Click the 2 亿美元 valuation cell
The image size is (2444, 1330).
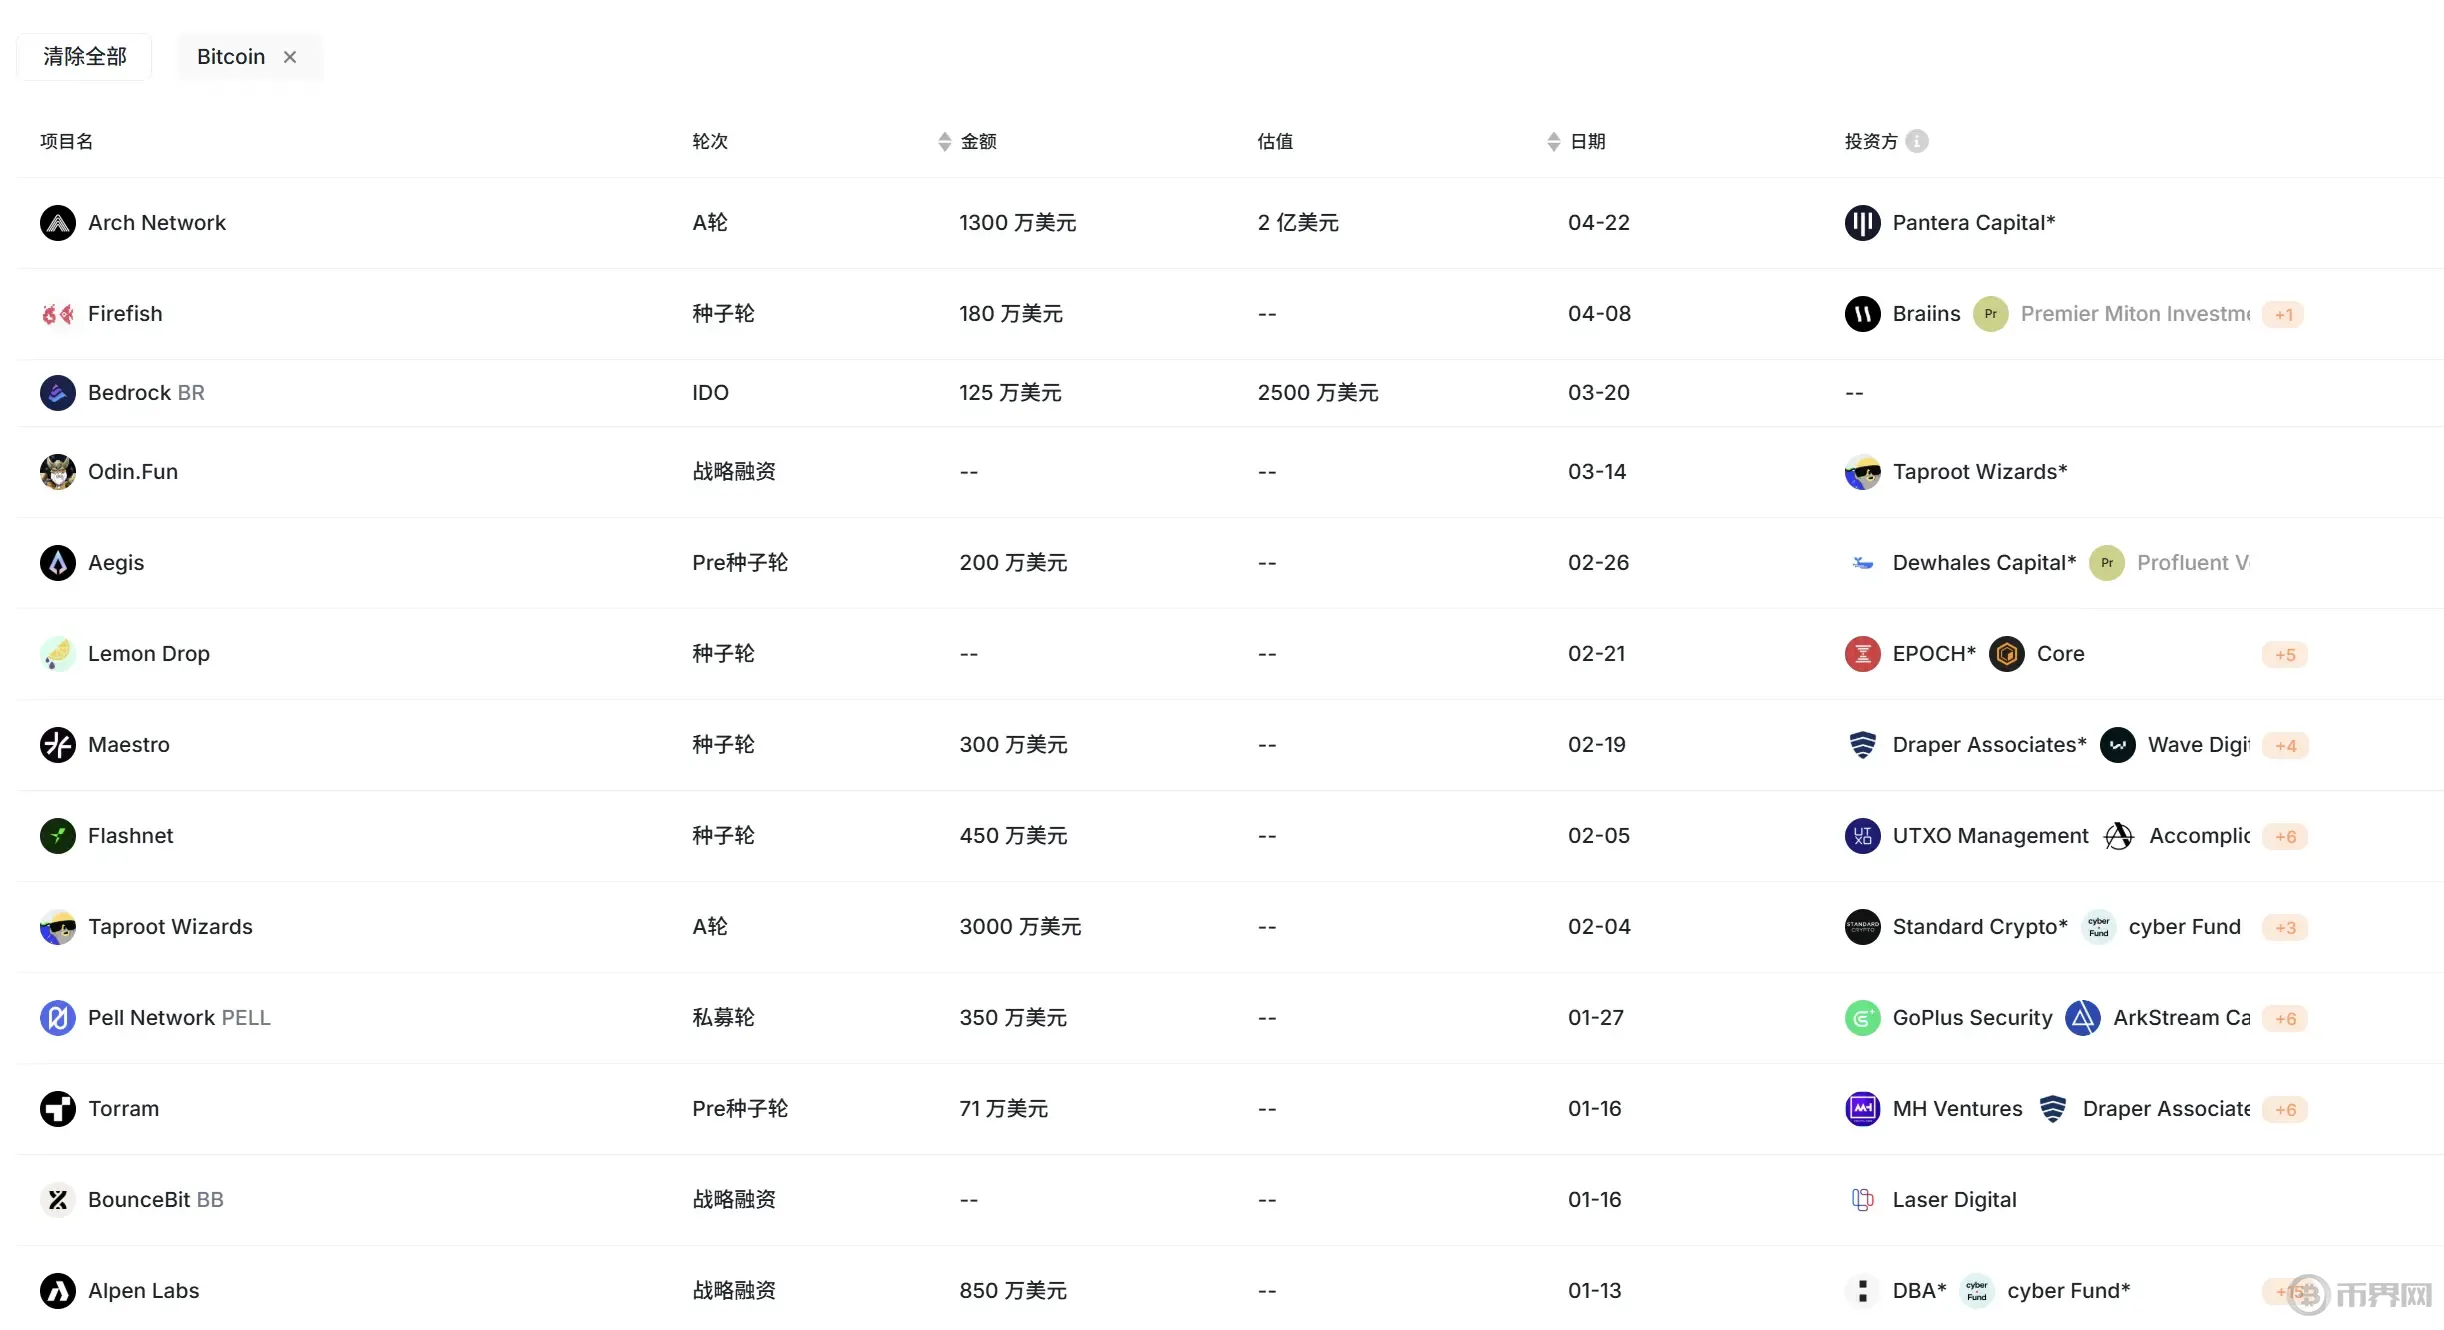point(1298,223)
